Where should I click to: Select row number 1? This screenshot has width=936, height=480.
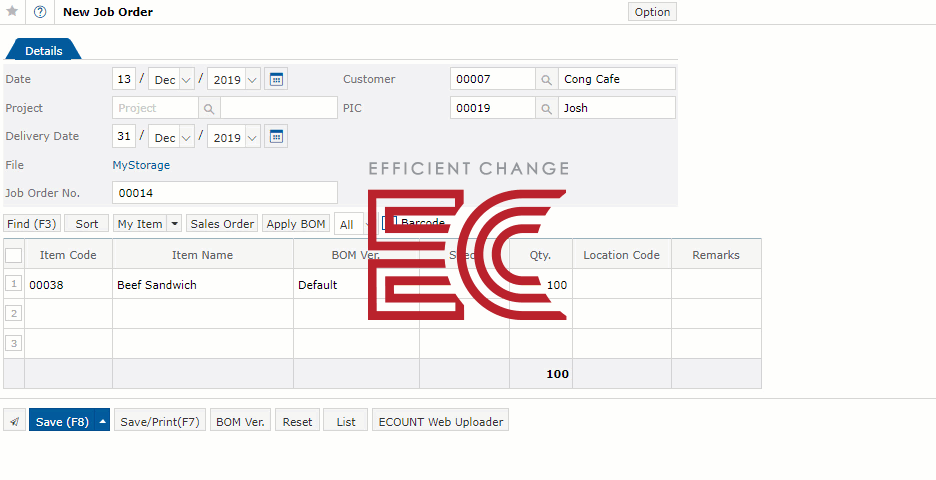pos(14,284)
